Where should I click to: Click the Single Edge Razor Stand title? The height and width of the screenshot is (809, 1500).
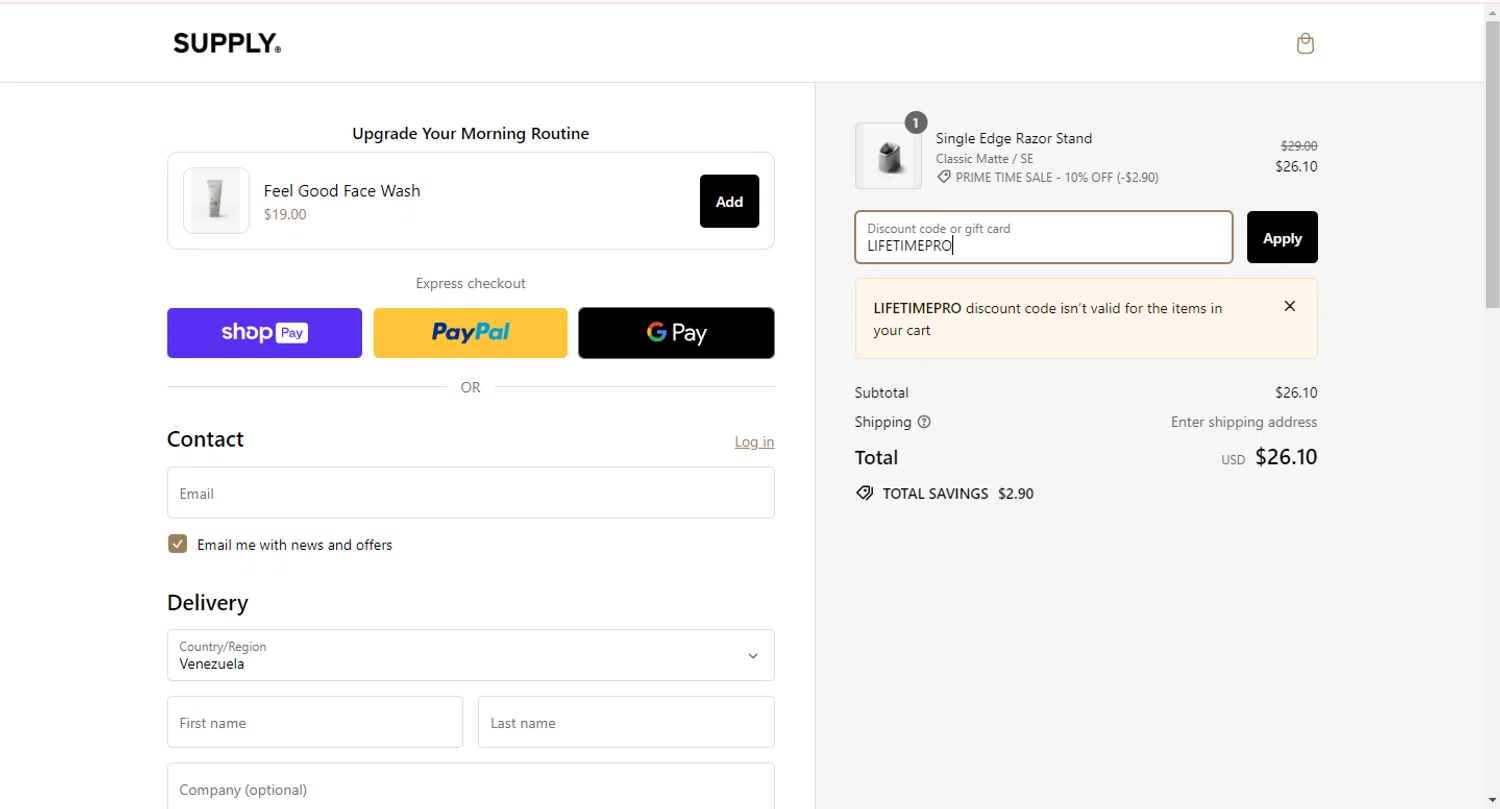1014,138
